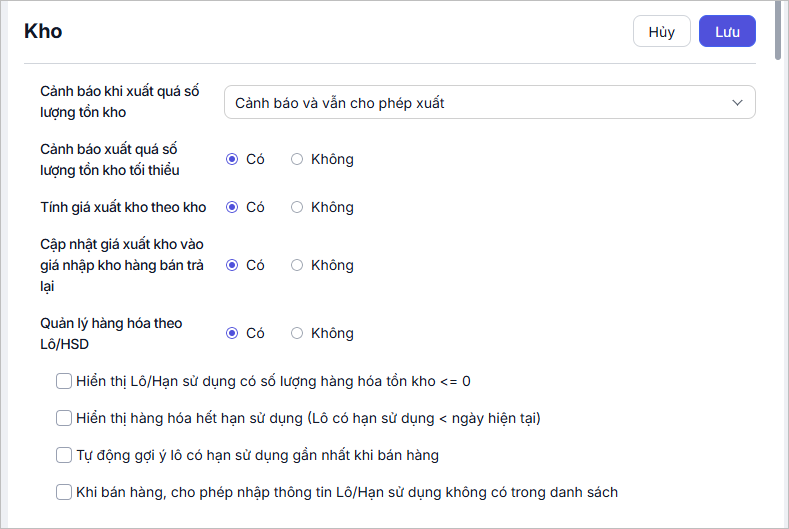Select Có for Tính giá xuất kho theo kho

coord(232,207)
